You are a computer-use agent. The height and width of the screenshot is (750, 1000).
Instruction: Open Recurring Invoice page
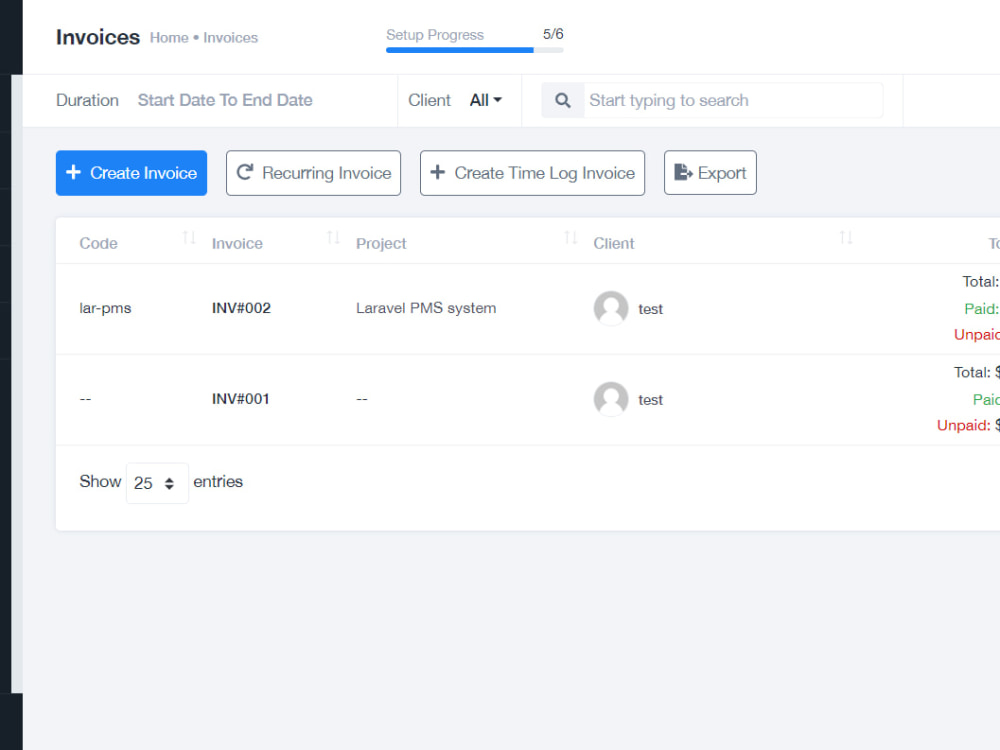pos(313,173)
